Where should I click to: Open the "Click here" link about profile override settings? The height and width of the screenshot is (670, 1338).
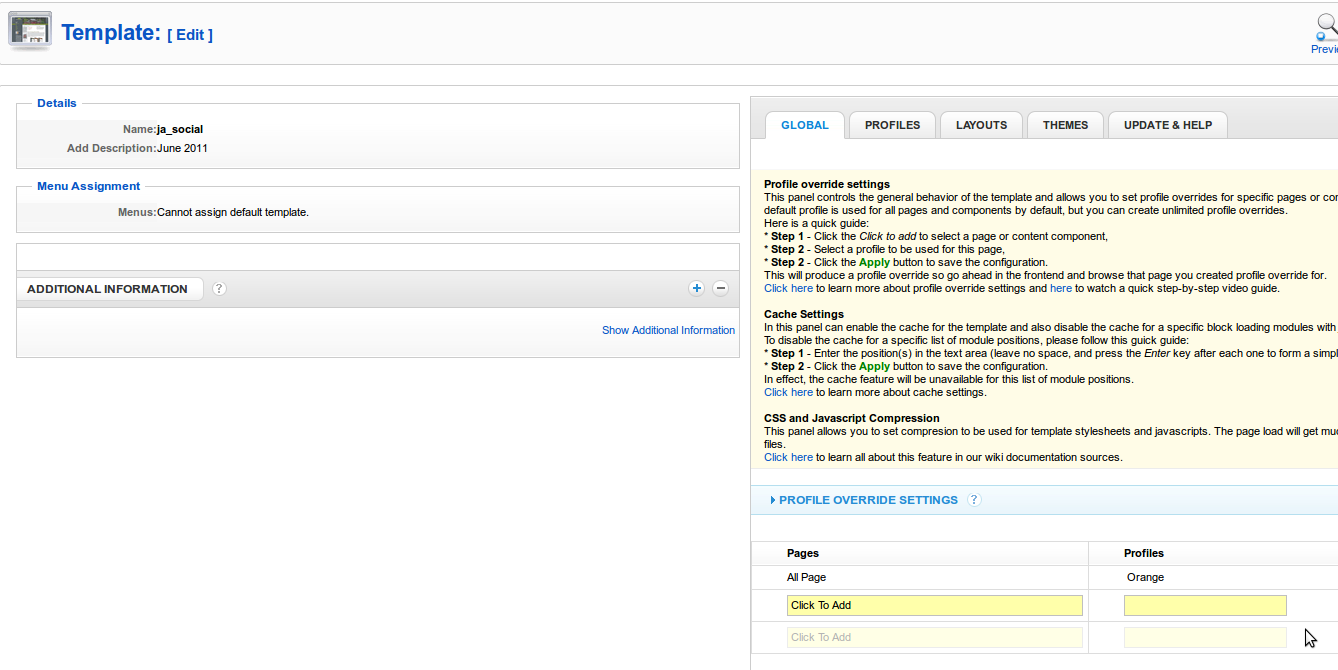click(788, 288)
